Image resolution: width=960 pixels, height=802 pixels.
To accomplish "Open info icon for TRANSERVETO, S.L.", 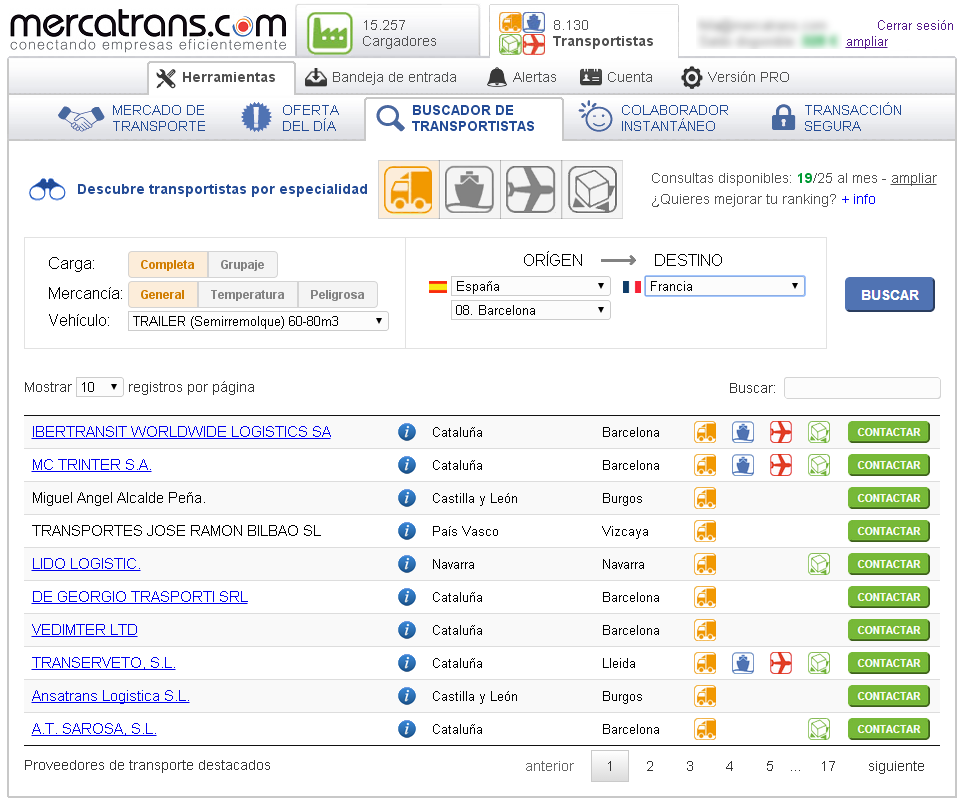I will 407,663.
